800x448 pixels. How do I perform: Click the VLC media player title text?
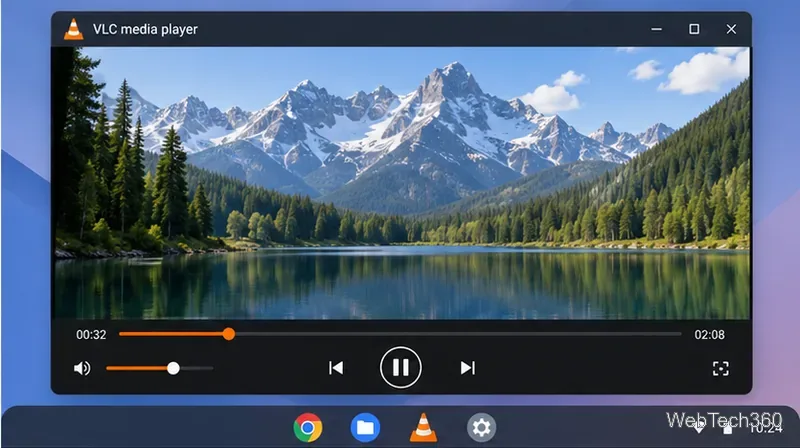click(145, 29)
